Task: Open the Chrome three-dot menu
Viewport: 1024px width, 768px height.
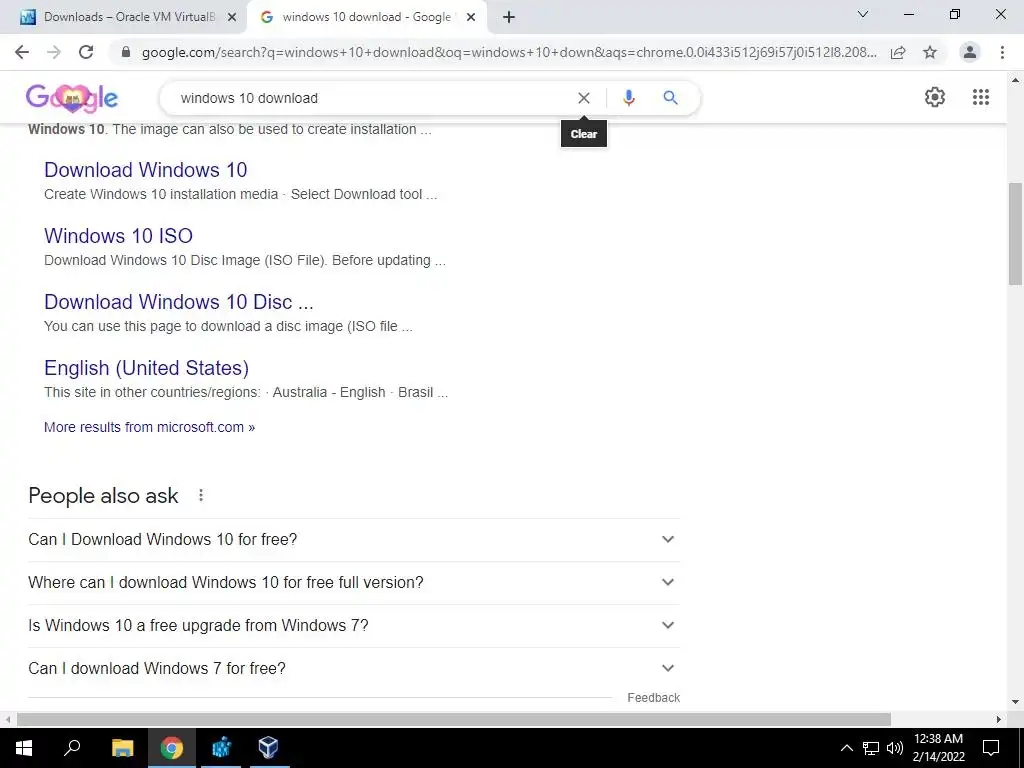Action: tap(1002, 52)
